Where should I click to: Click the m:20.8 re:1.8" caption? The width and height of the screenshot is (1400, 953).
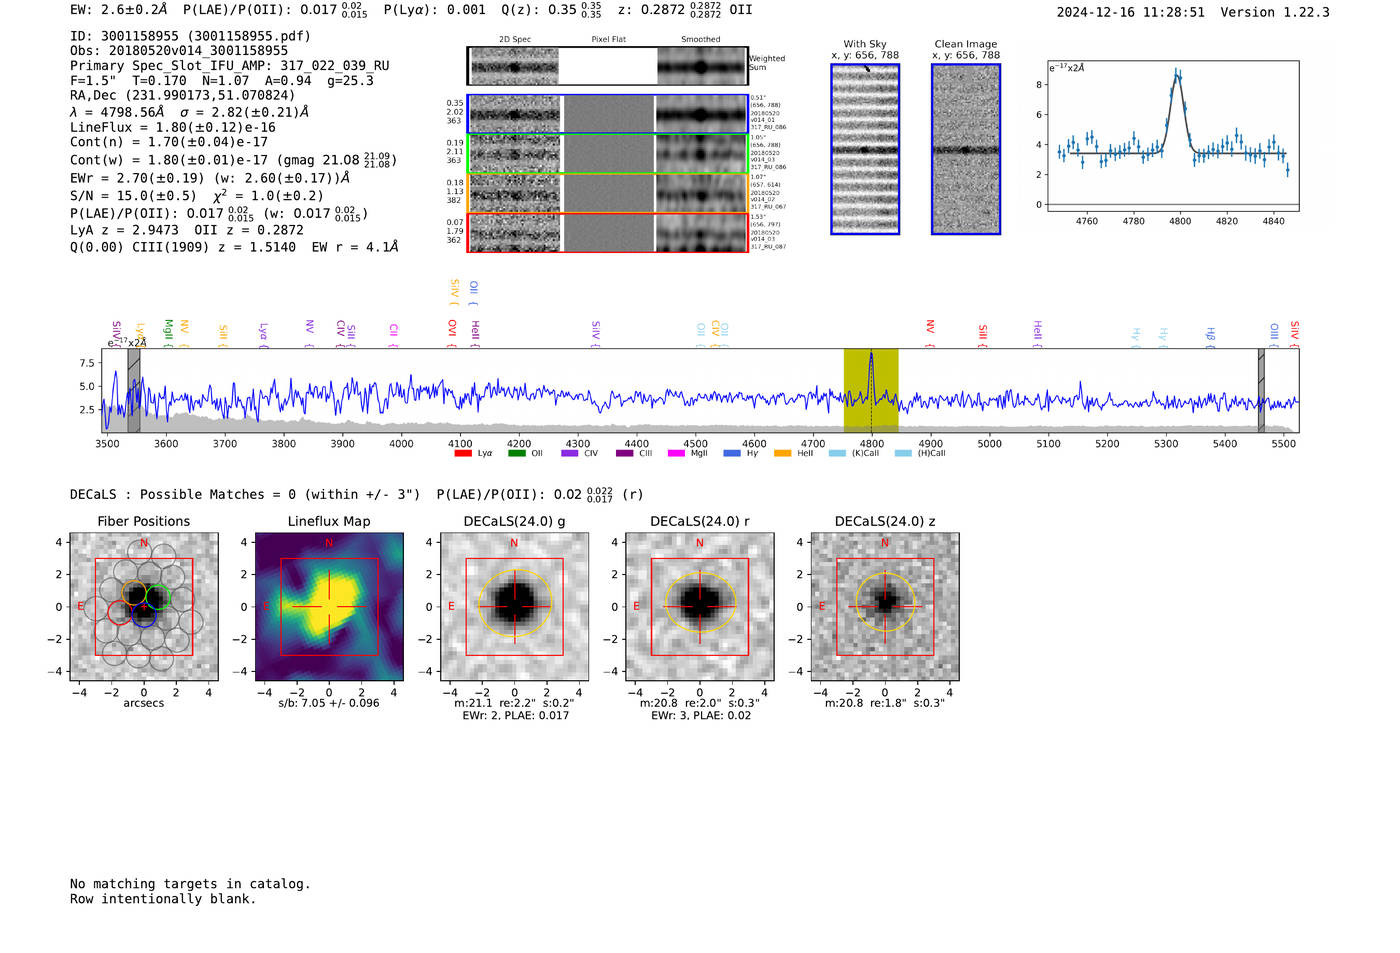coord(885,703)
